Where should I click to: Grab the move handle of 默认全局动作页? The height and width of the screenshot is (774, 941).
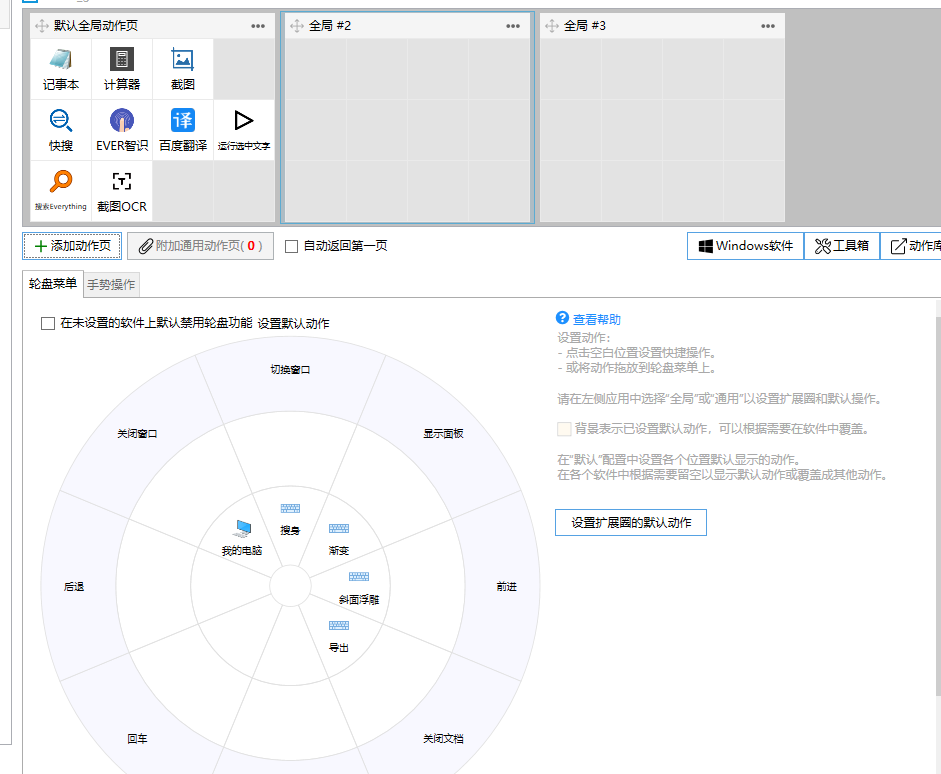click(41, 26)
